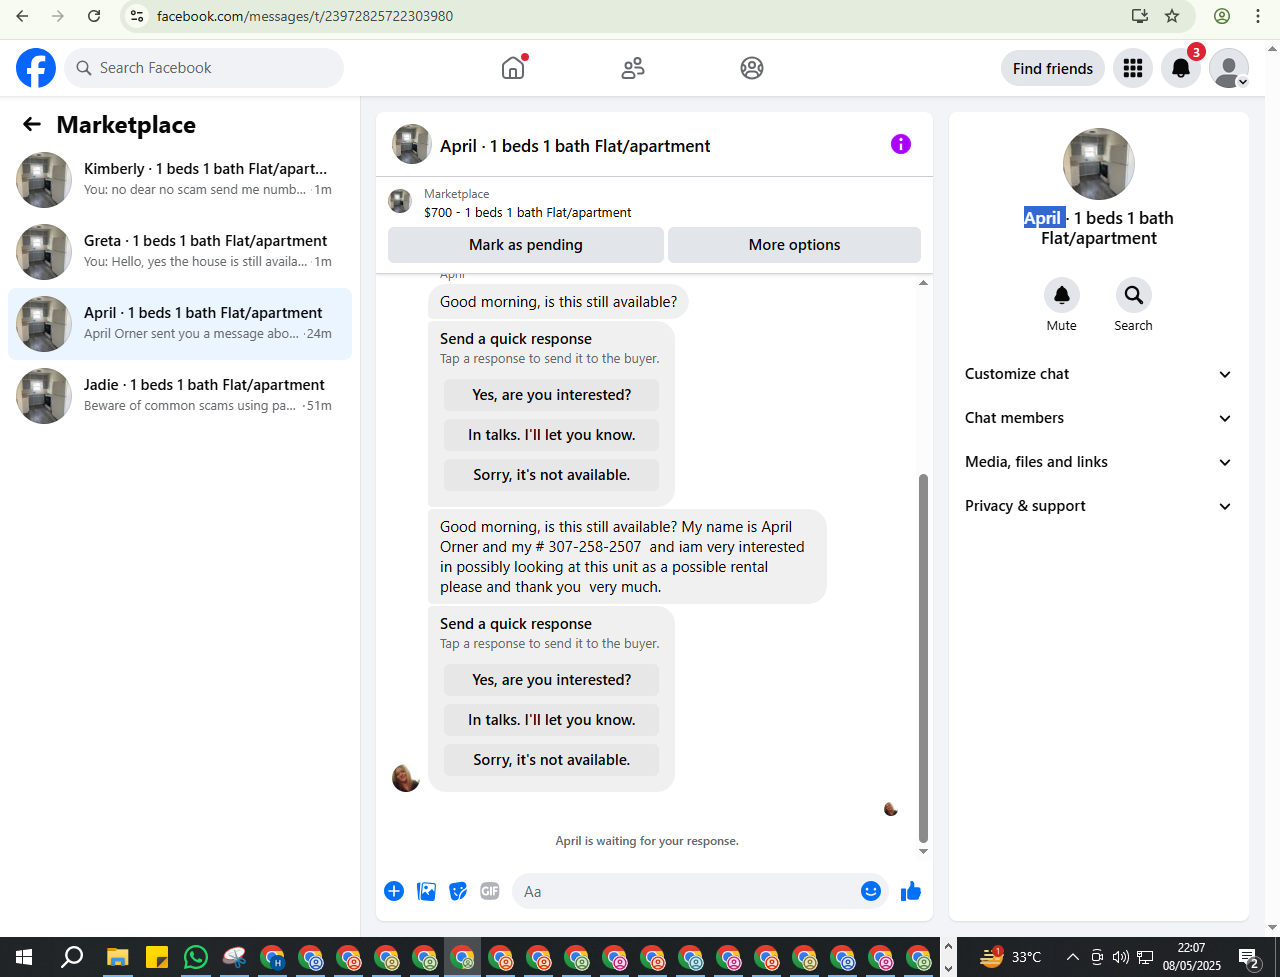Attach a photo or file
This screenshot has width=1280, height=977.
point(427,891)
